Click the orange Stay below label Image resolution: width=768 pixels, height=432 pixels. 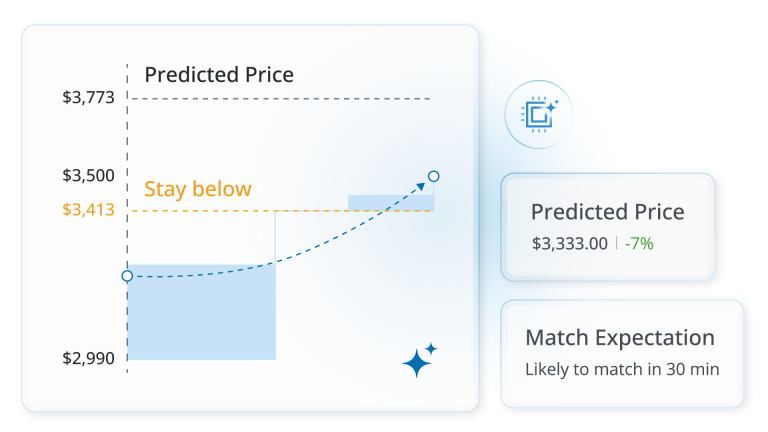pos(198,189)
